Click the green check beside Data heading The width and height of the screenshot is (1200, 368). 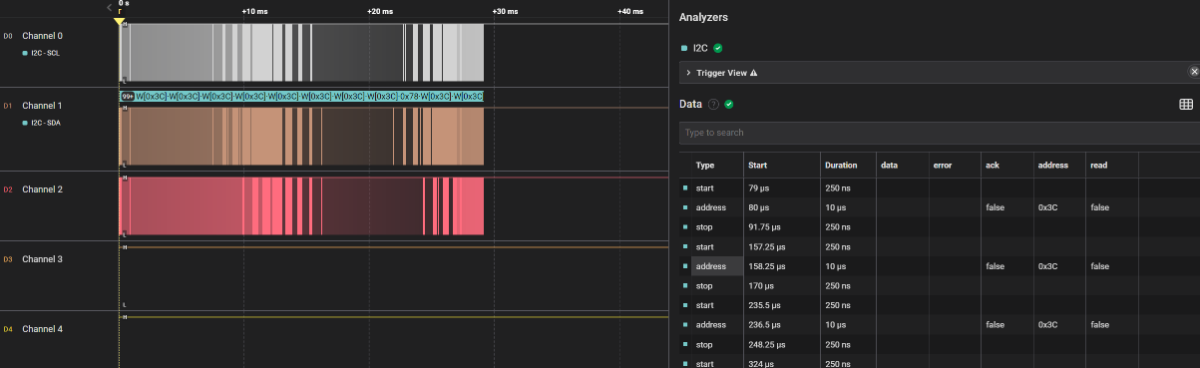pyautogui.click(x=729, y=104)
